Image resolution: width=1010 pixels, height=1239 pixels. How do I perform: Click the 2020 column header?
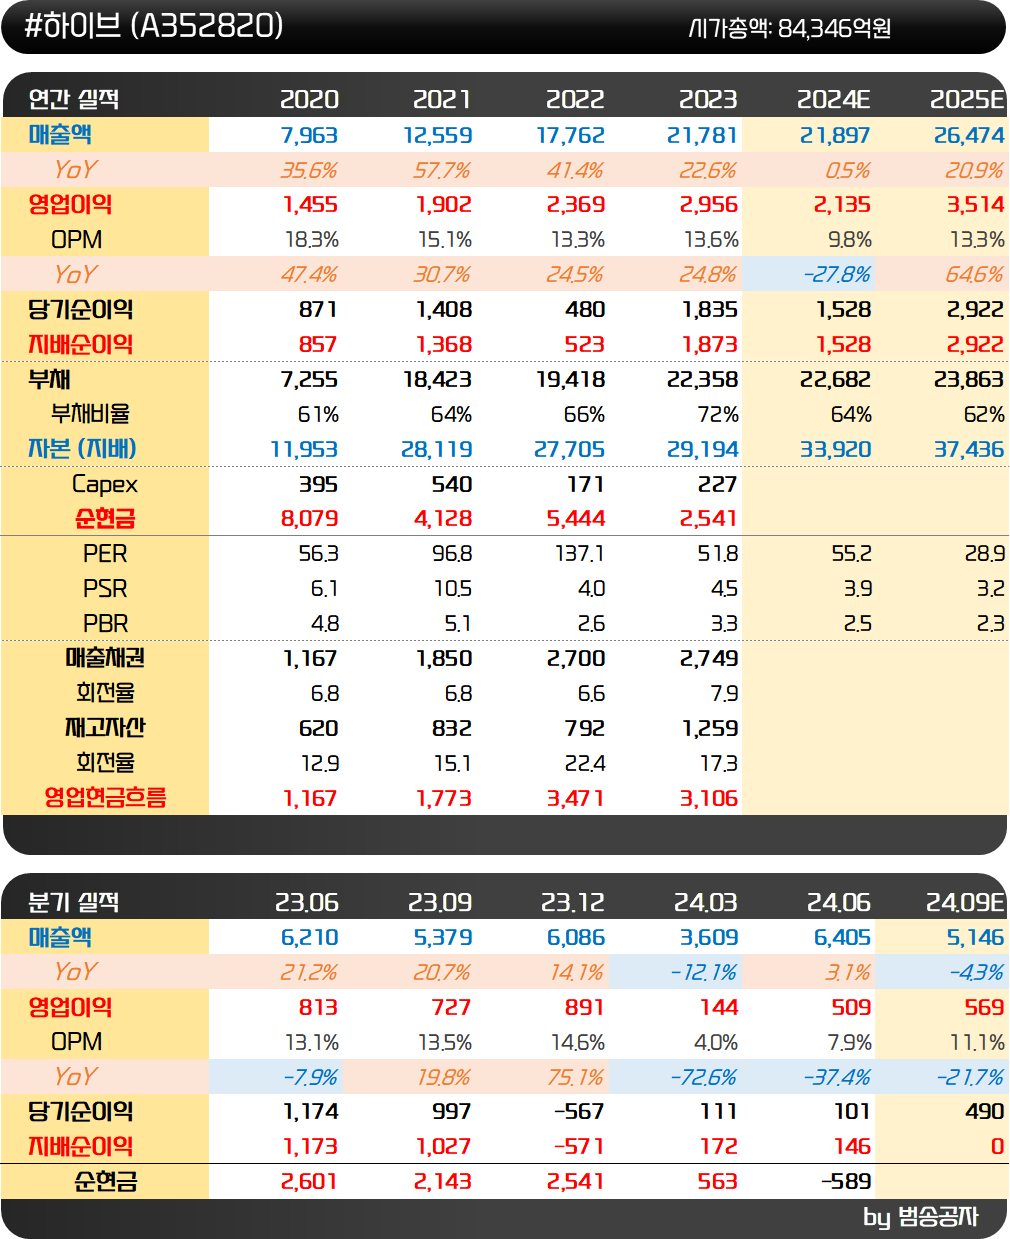coord(309,99)
